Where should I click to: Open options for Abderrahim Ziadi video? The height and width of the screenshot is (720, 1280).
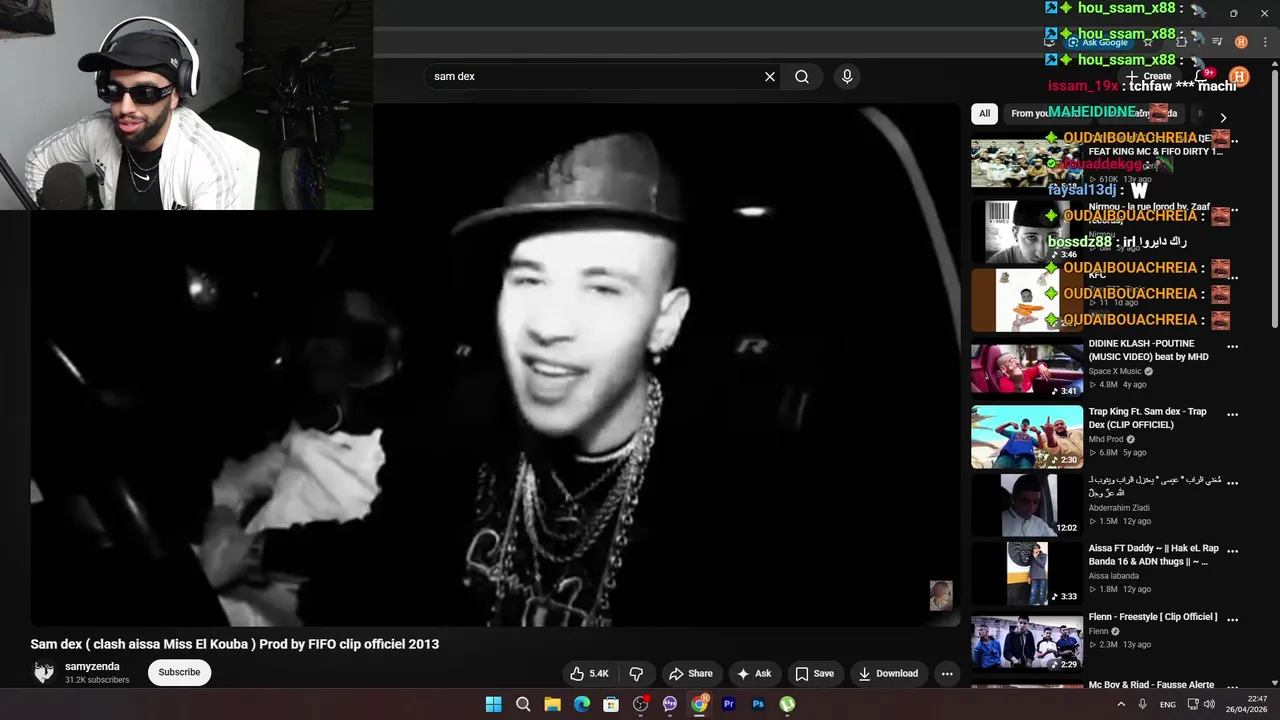1232,483
